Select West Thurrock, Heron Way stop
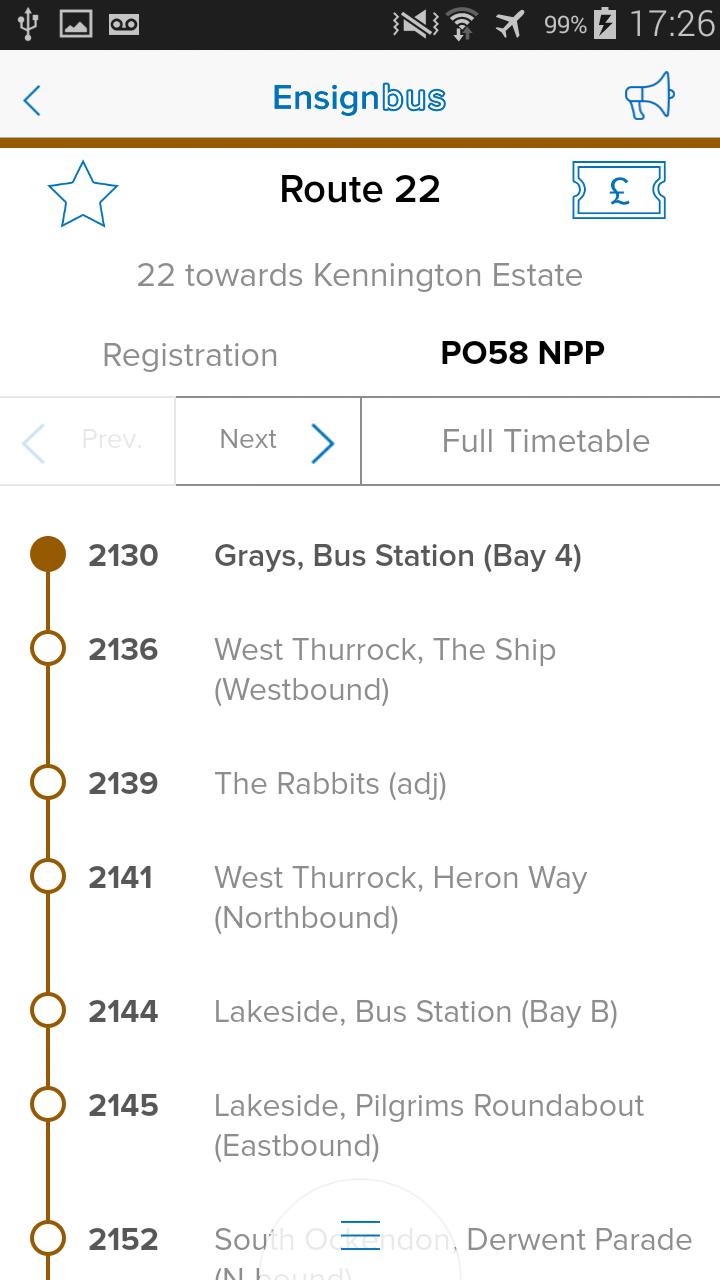 pos(400,897)
